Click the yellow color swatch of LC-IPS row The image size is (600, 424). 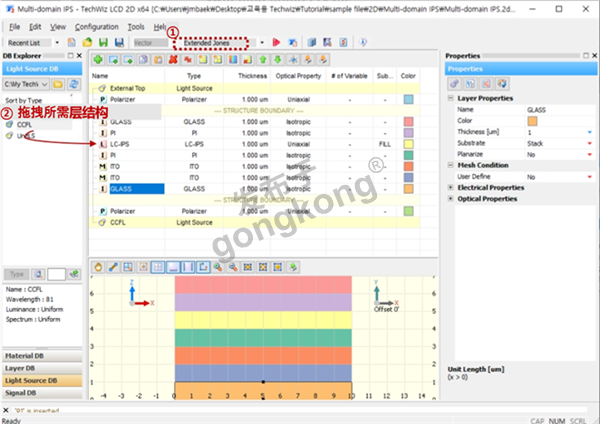(x=409, y=144)
